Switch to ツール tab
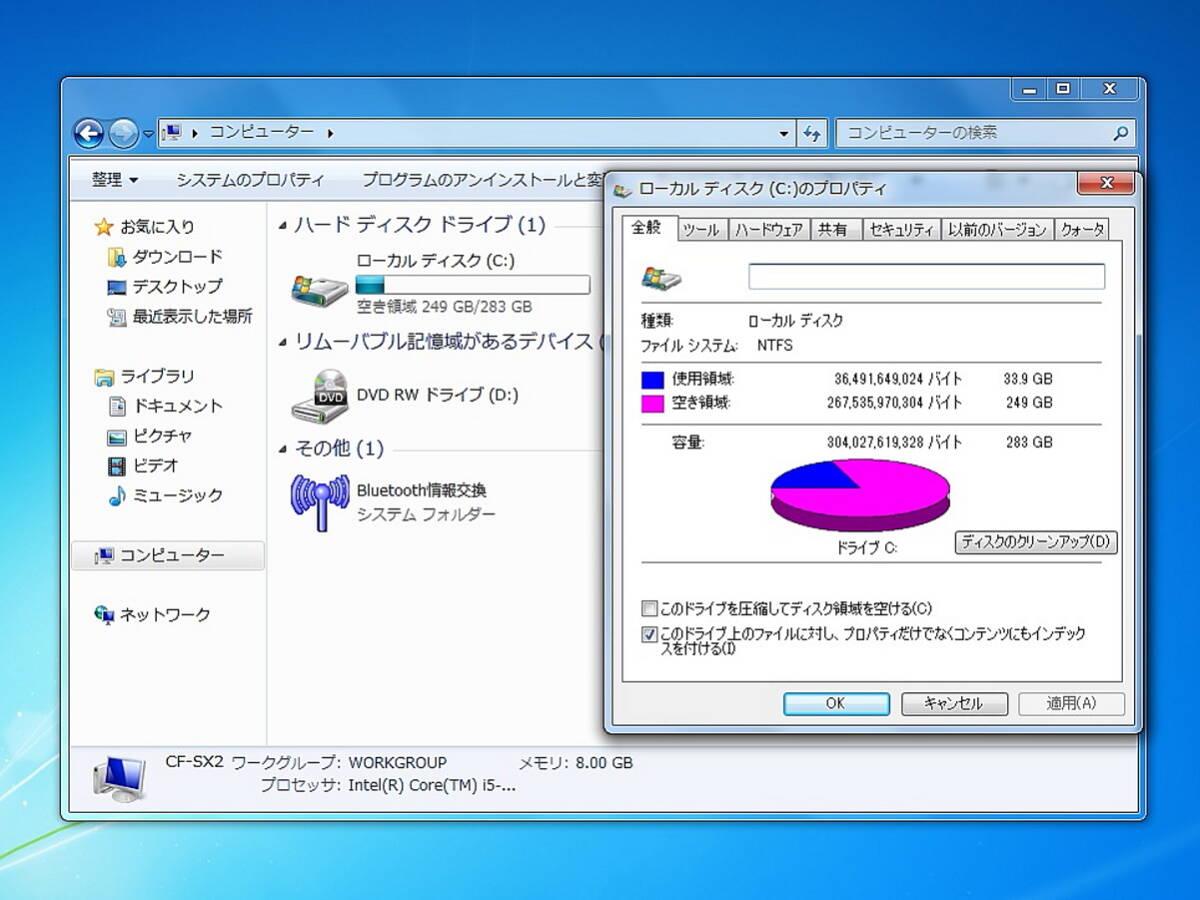Image resolution: width=1200 pixels, height=900 pixels. 701,230
